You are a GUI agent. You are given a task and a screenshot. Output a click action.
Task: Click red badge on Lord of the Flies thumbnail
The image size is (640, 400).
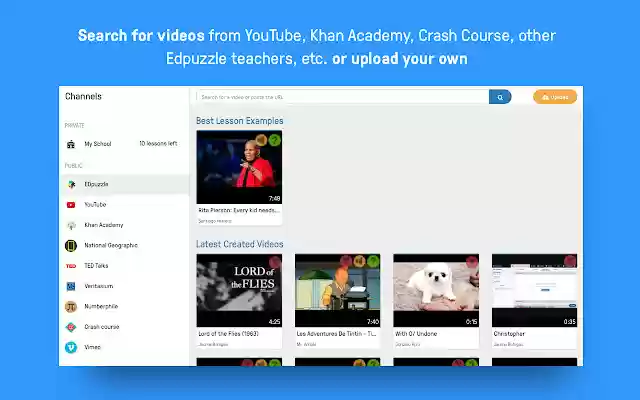[275, 262]
